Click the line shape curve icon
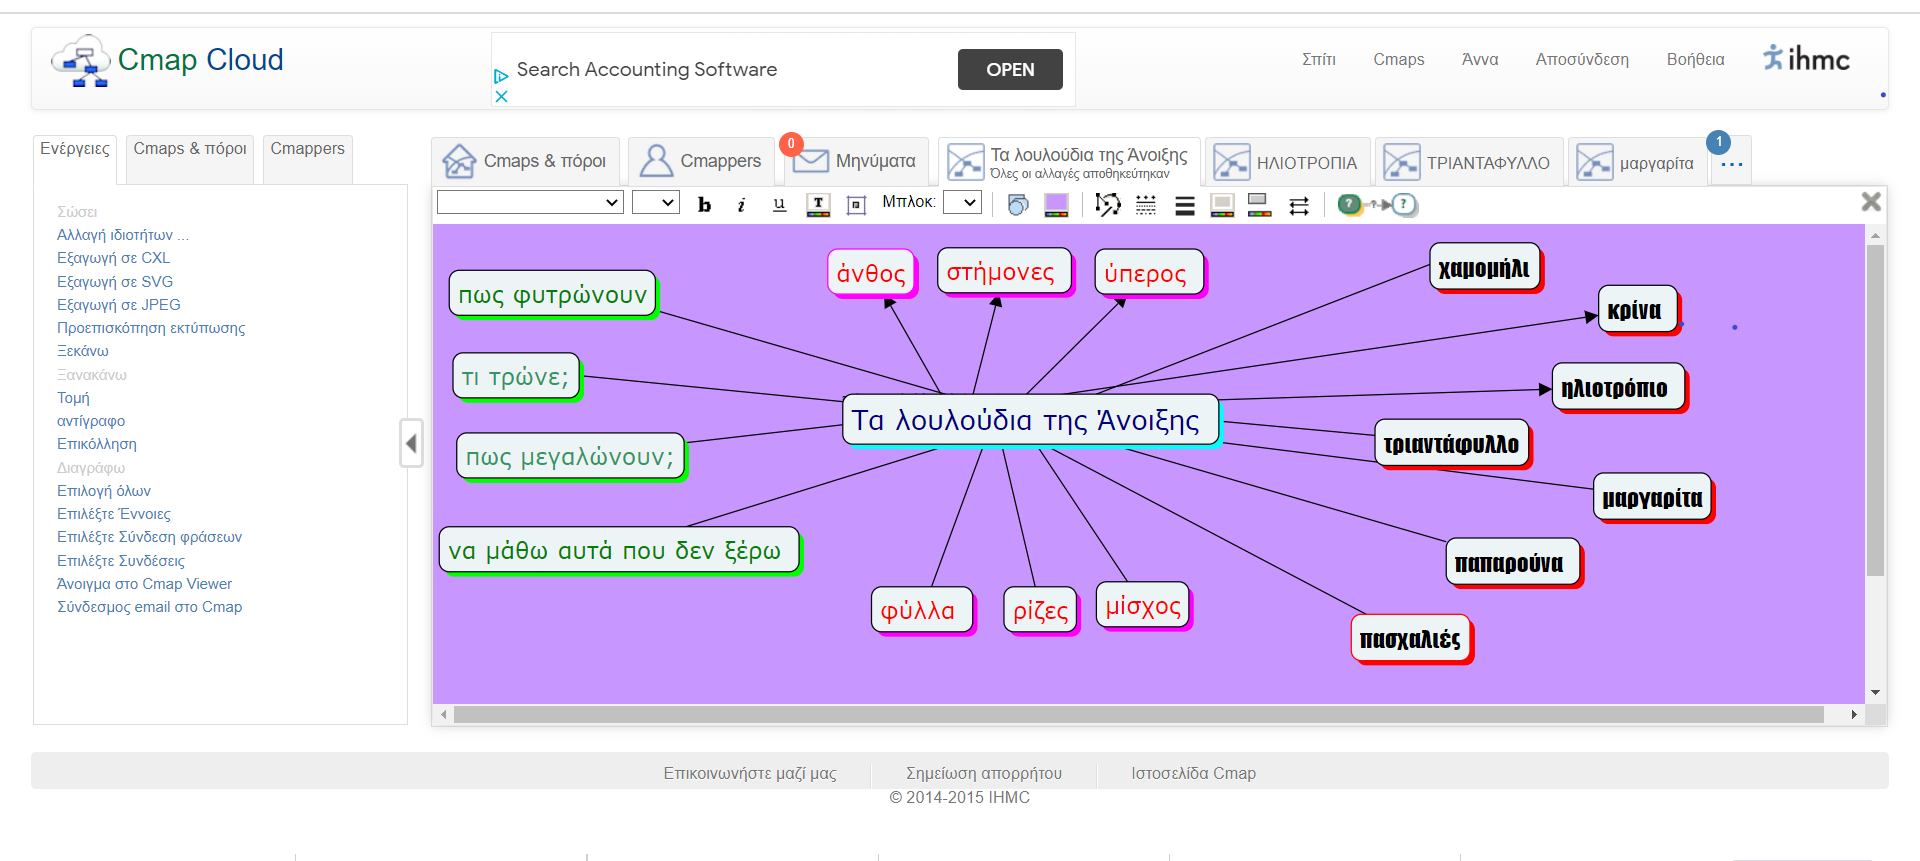The height and width of the screenshot is (861, 1920). pos(1107,205)
